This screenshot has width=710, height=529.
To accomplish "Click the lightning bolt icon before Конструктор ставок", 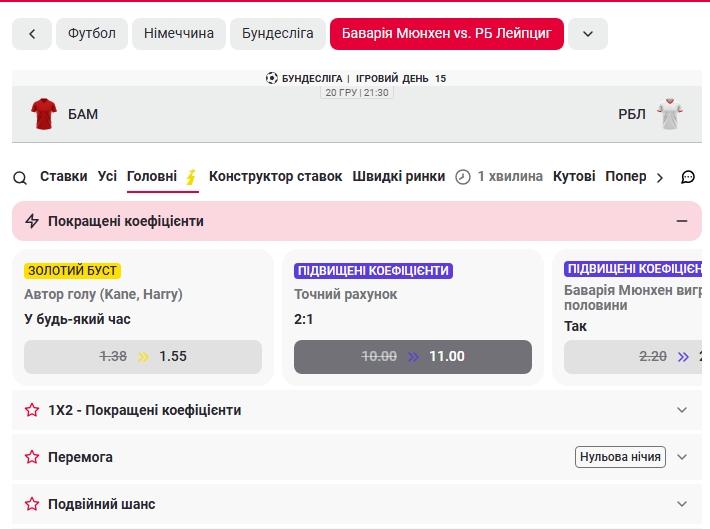I will tap(191, 177).
